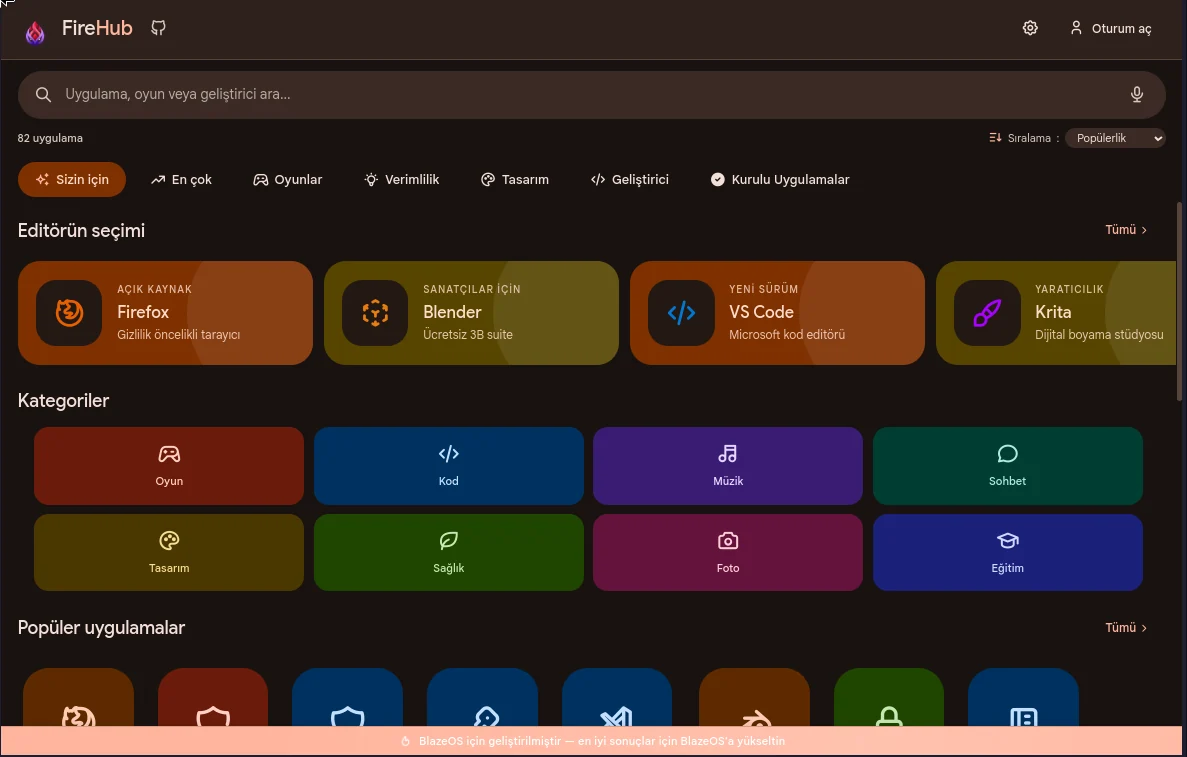Viewport: 1187px width, 757px height.
Task: Click the Sıralama sort icon
Action: (995, 138)
